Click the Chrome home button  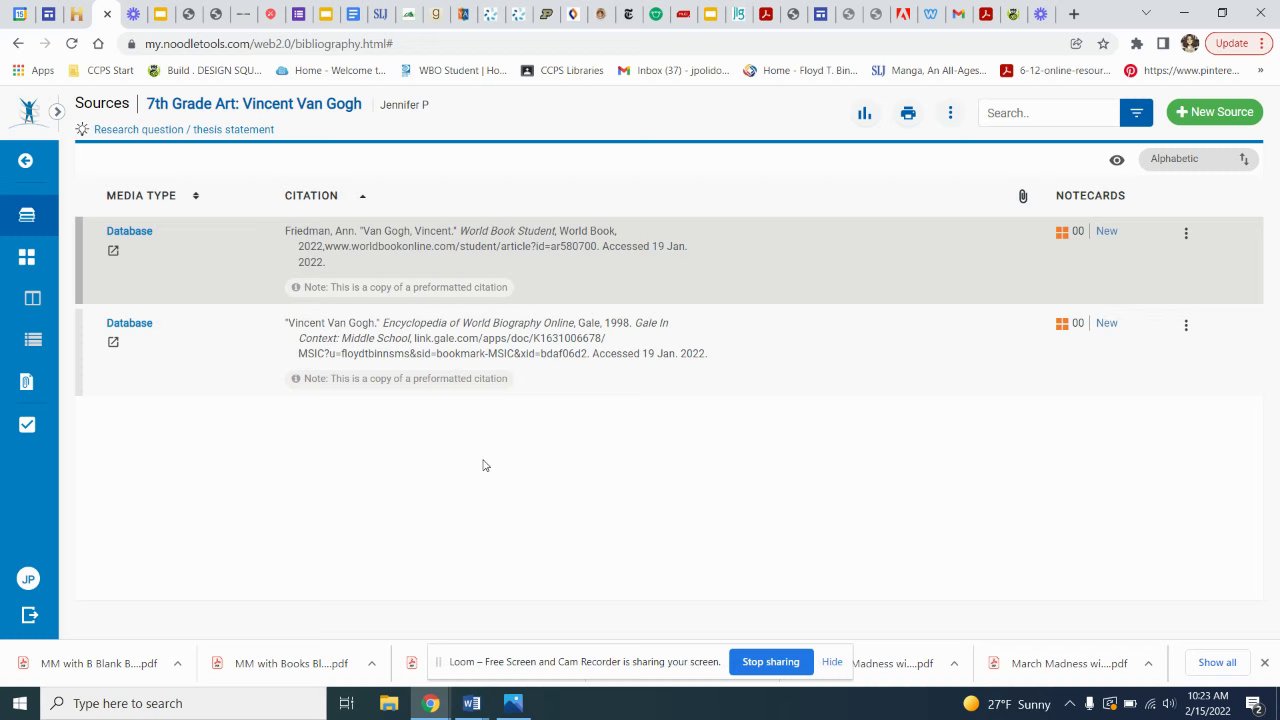click(98, 43)
